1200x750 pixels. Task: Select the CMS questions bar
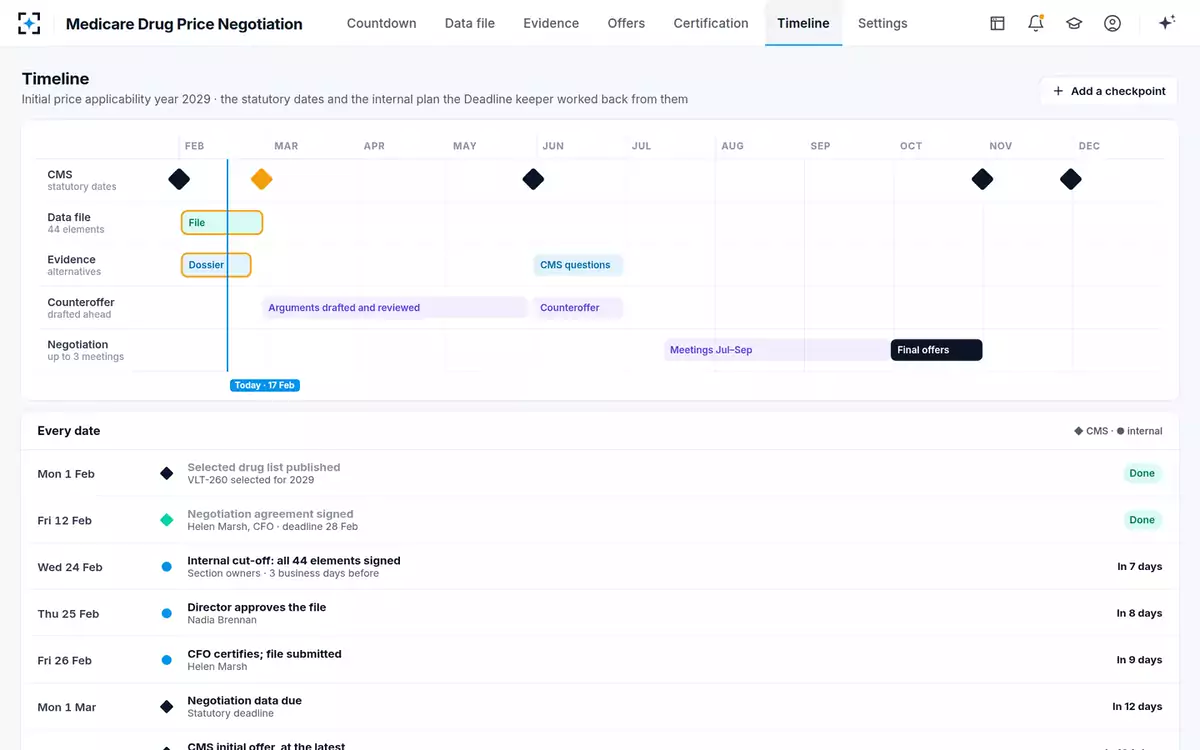point(578,265)
